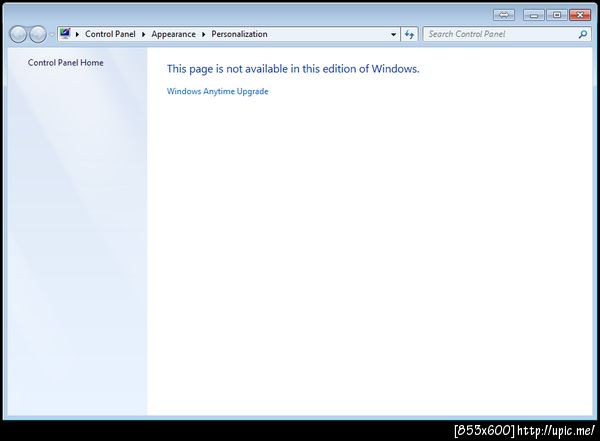Open Control Panel Home link
Screen dimensions: 600x441
(65, 63)
